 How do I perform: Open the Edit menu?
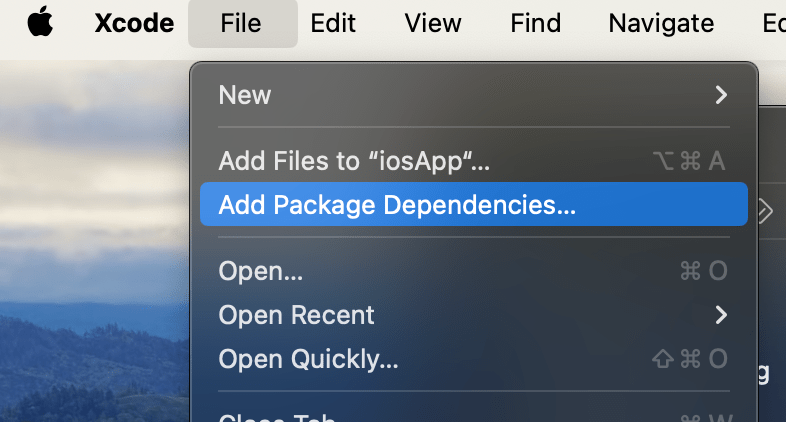point(333,23)
